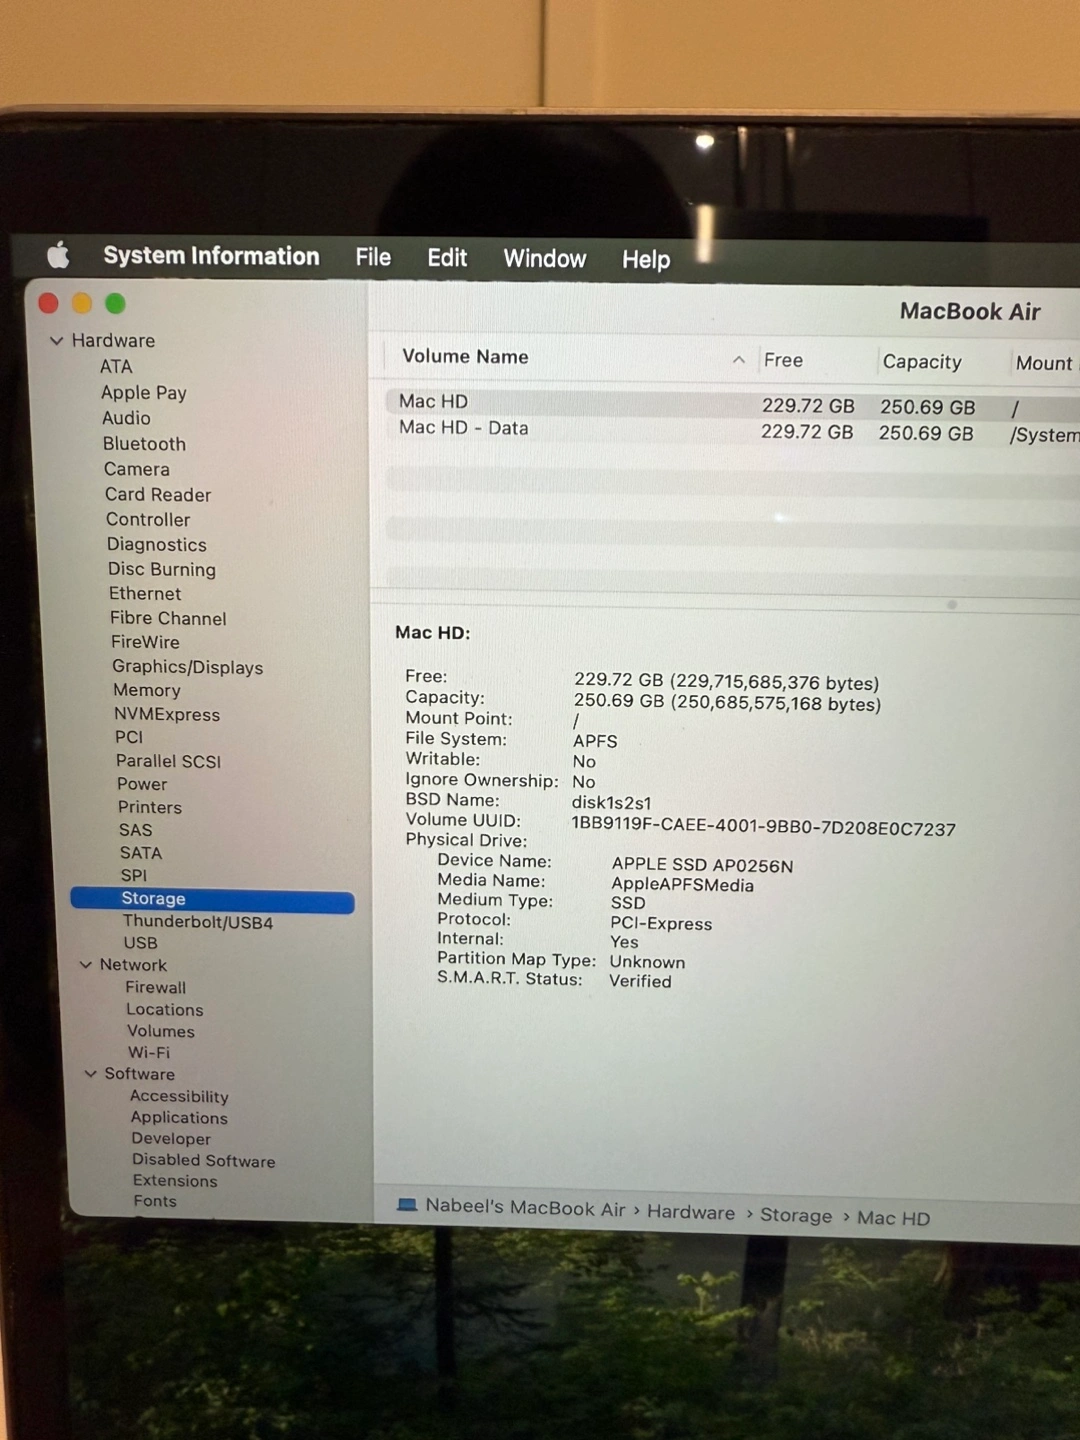1080x1440 pixels.
Task: Select Extensions under Software
Action: pyautogui.click(x=175, y=1181)
